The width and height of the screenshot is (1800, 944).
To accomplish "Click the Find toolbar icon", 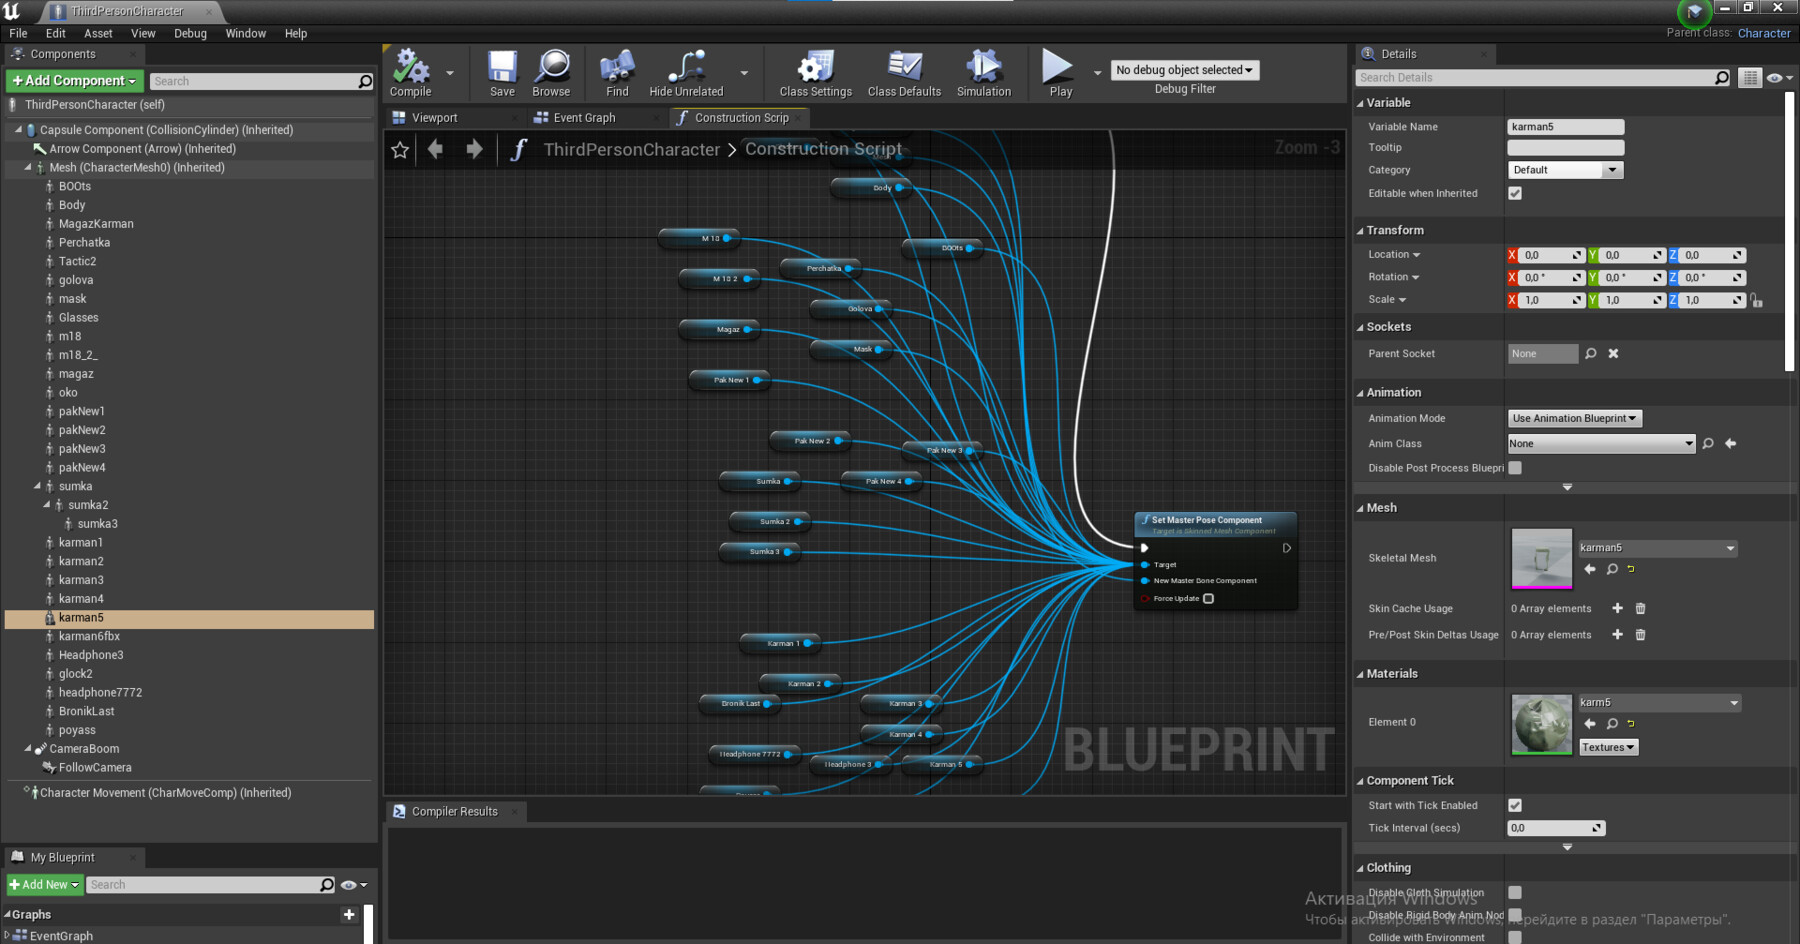I will (x=617, y=68).
